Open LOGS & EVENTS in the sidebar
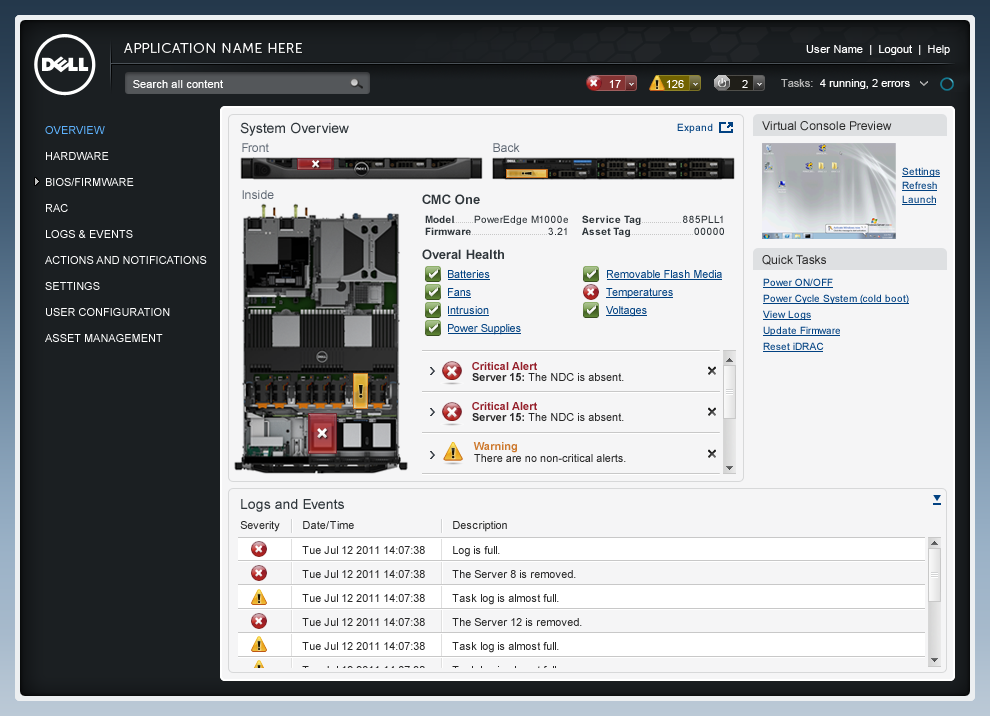 point(88,234)
